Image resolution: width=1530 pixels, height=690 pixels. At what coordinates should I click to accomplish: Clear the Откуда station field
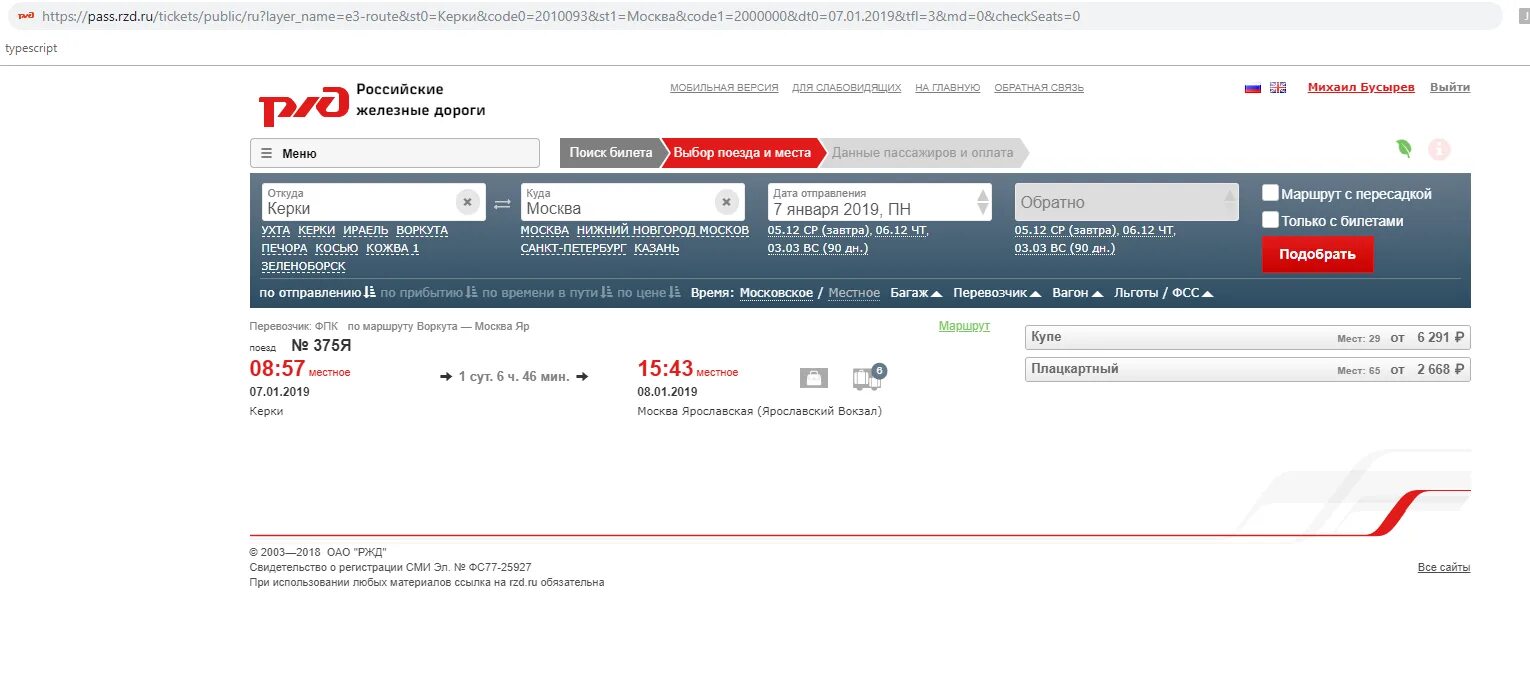pyautogui.click(x=467, y=202)
